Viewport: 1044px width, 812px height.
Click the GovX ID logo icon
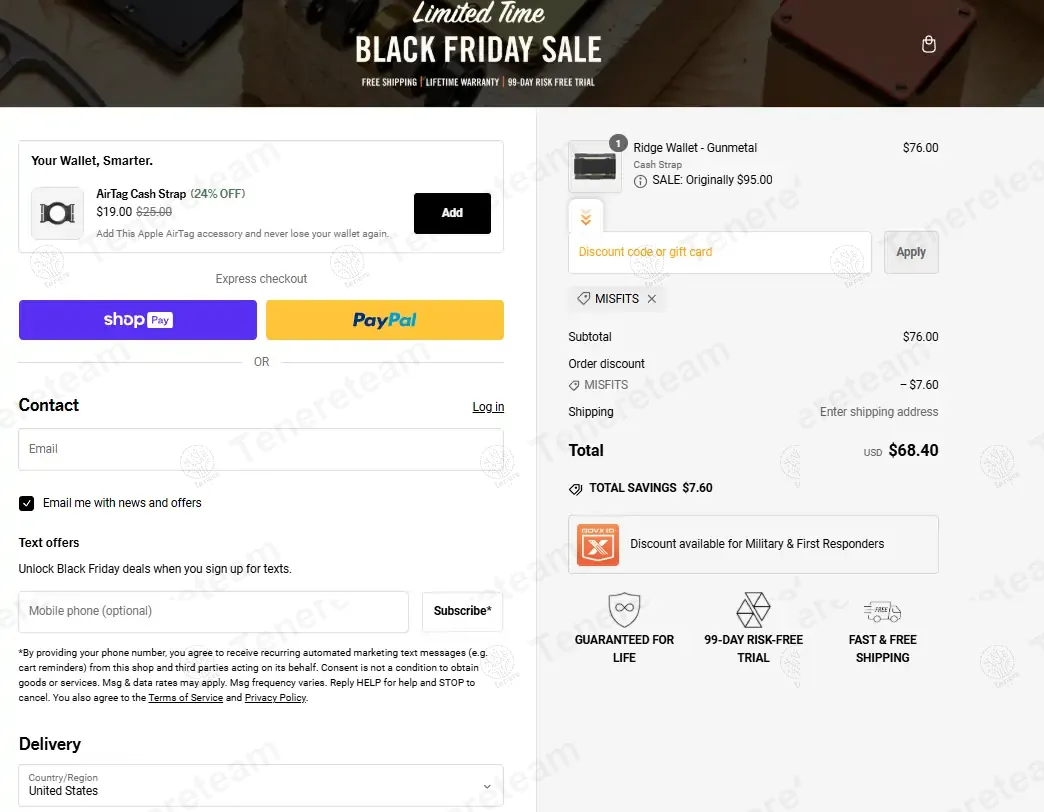pyautogui.click(x=598, y=545)
